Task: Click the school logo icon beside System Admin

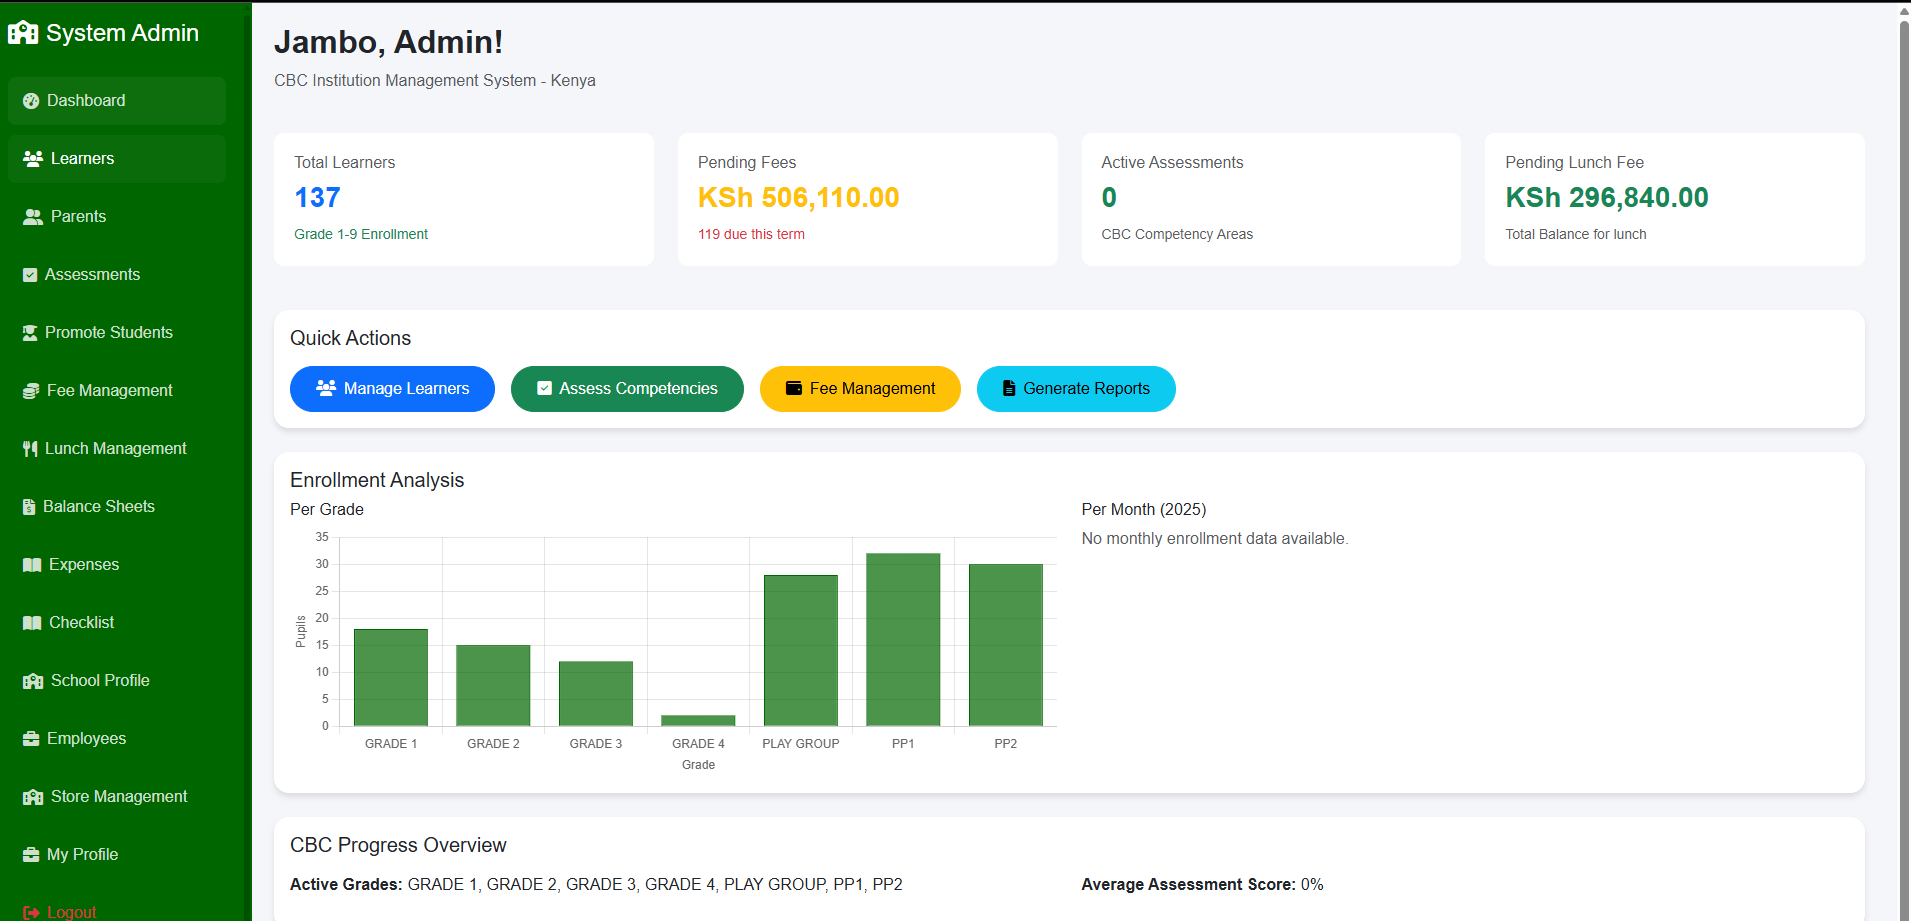Action: pos(23,33)
